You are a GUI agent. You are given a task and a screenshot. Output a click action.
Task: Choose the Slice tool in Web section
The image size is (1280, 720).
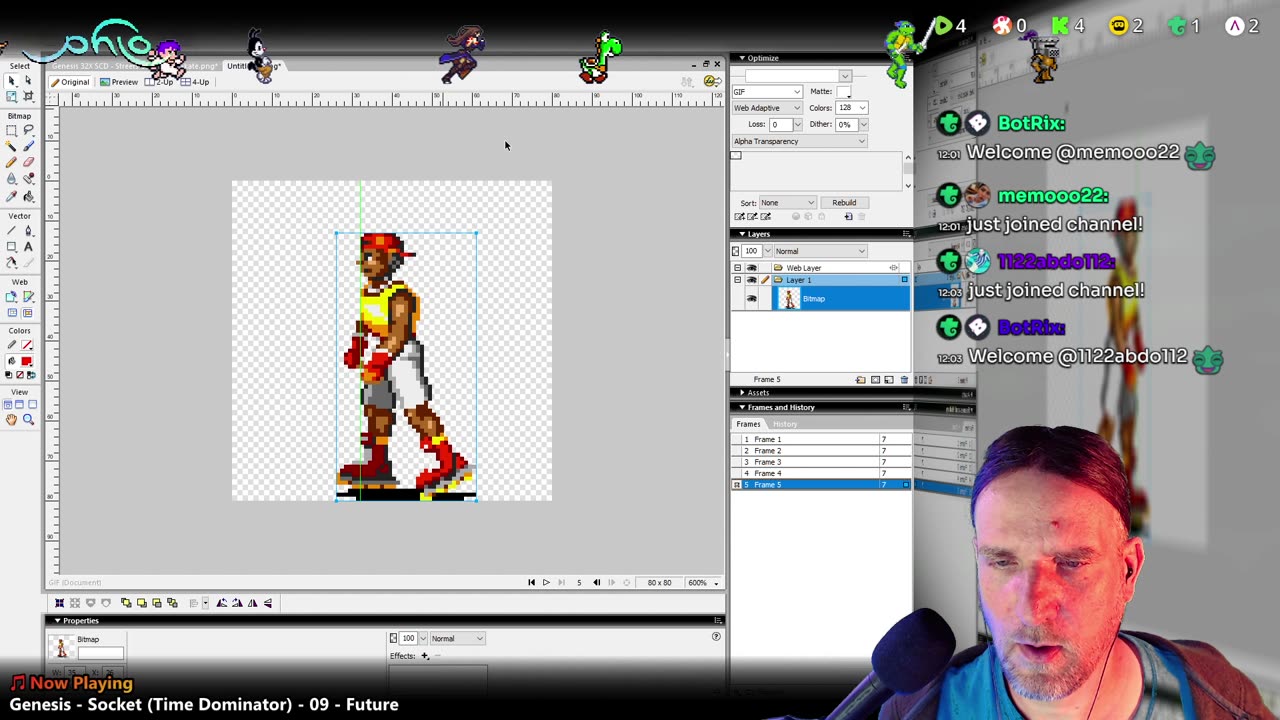28,296
